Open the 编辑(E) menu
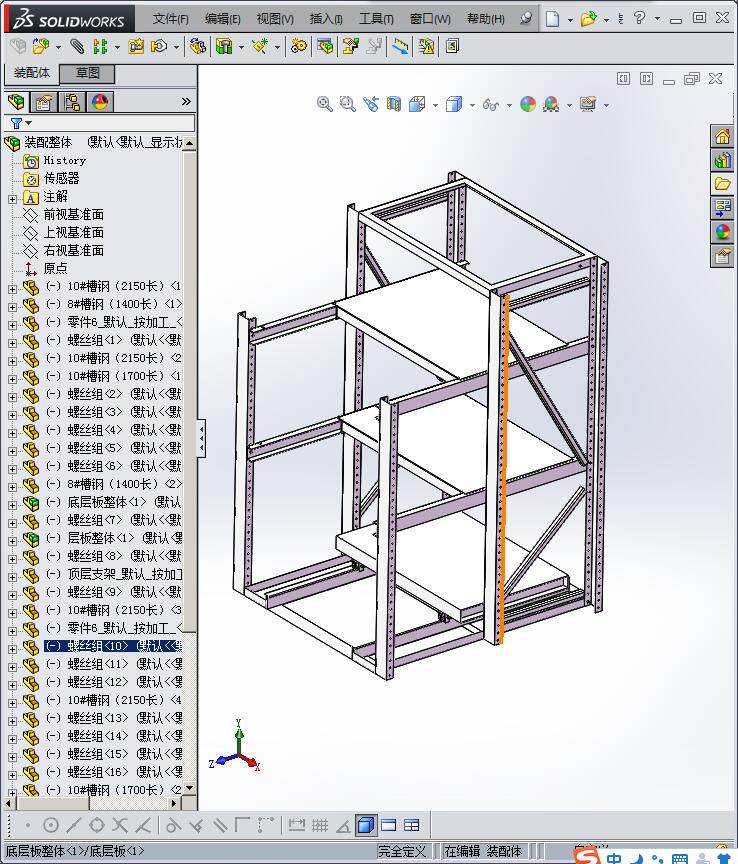The width and height of the screenshot is (738, 864). pyautogui.click(x=222, y=19)
